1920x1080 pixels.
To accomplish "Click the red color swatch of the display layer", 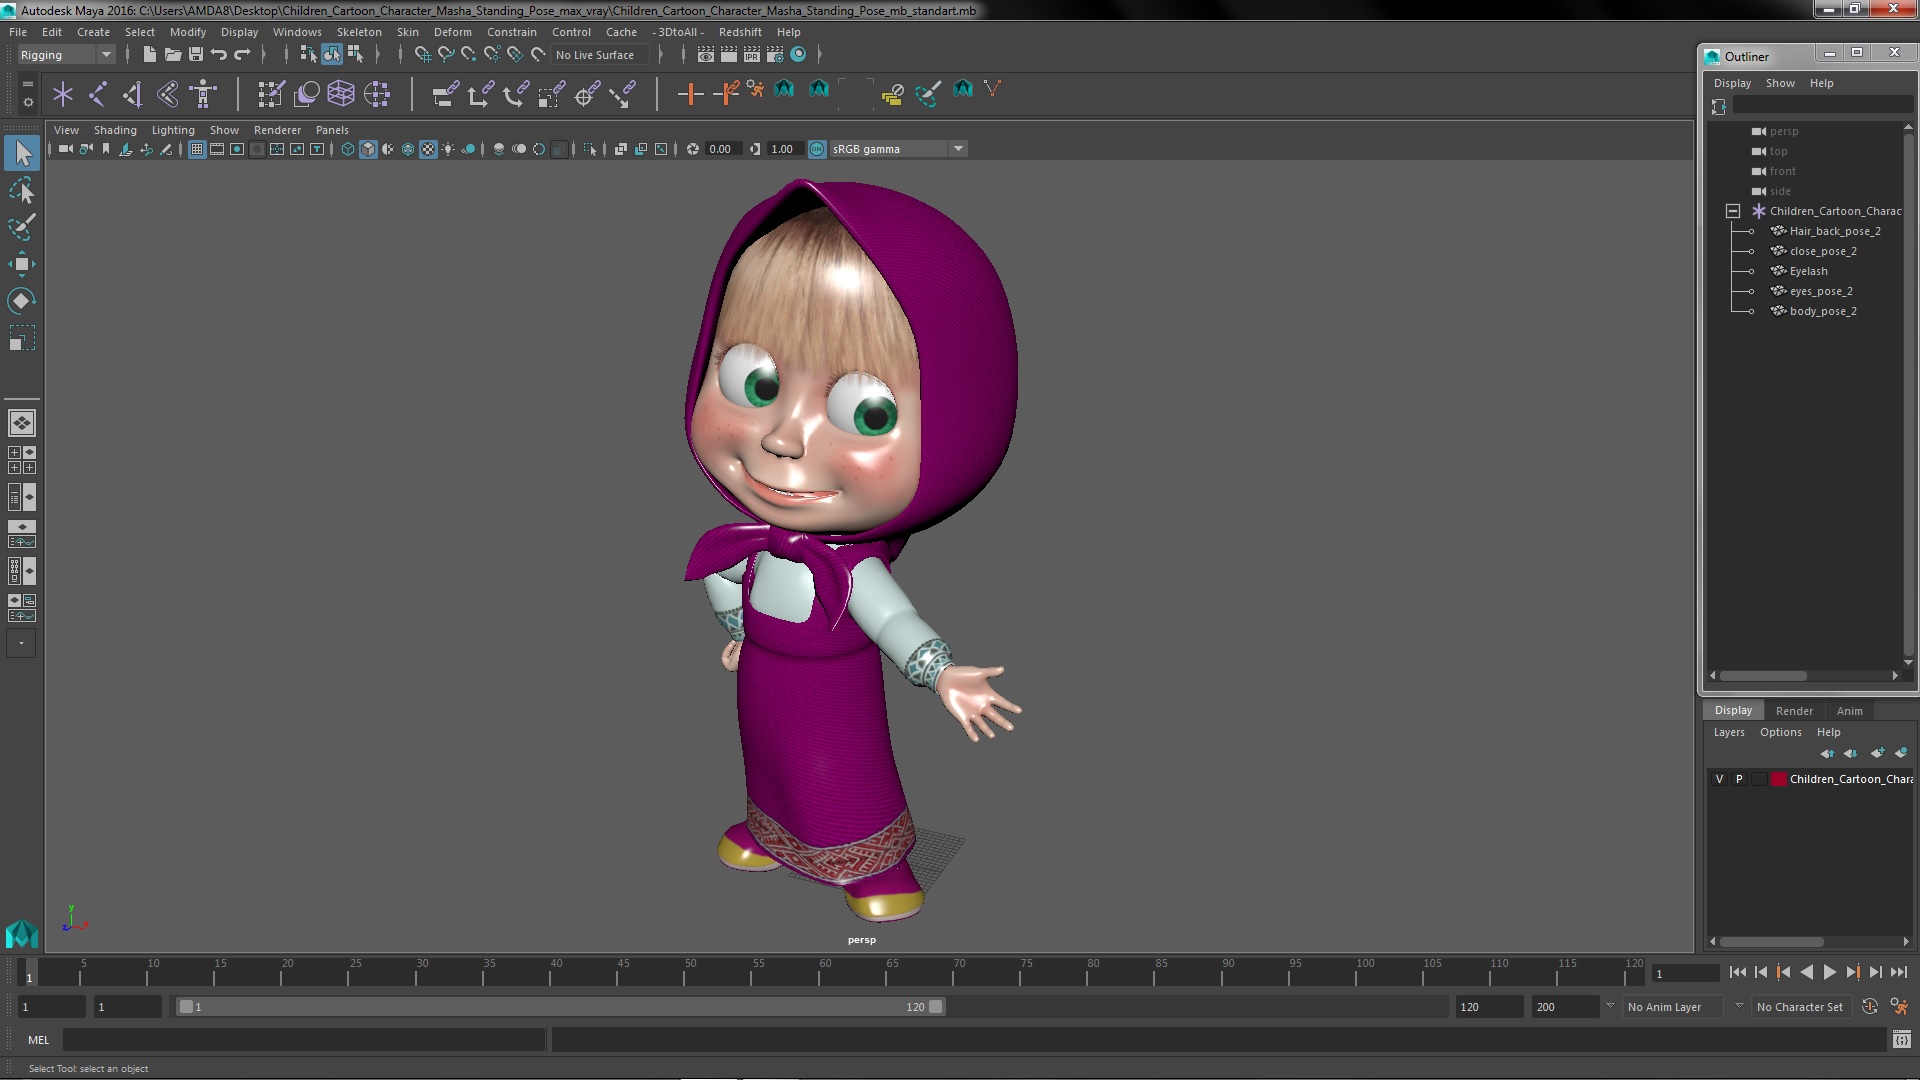I will (x=1779, y=779).
